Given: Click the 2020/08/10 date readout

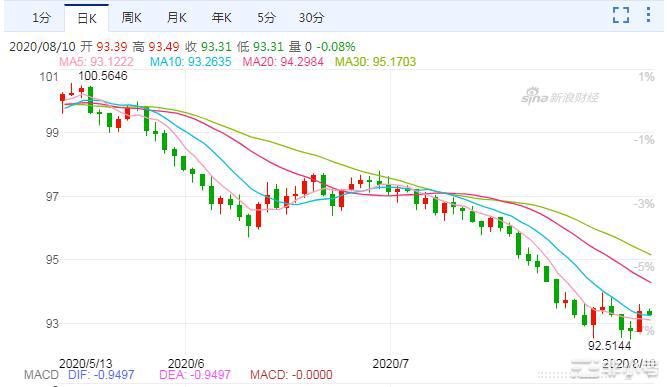Looking at the screenshot, I should [43, 46].
